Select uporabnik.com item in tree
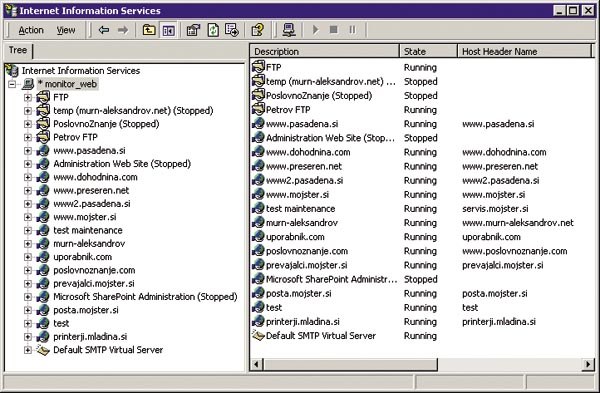Viewport: 600px width, 393px height. point(83,257)
